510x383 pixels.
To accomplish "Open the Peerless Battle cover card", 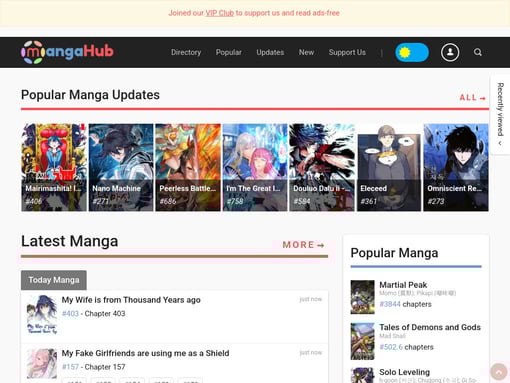I will tap(188, 167).
